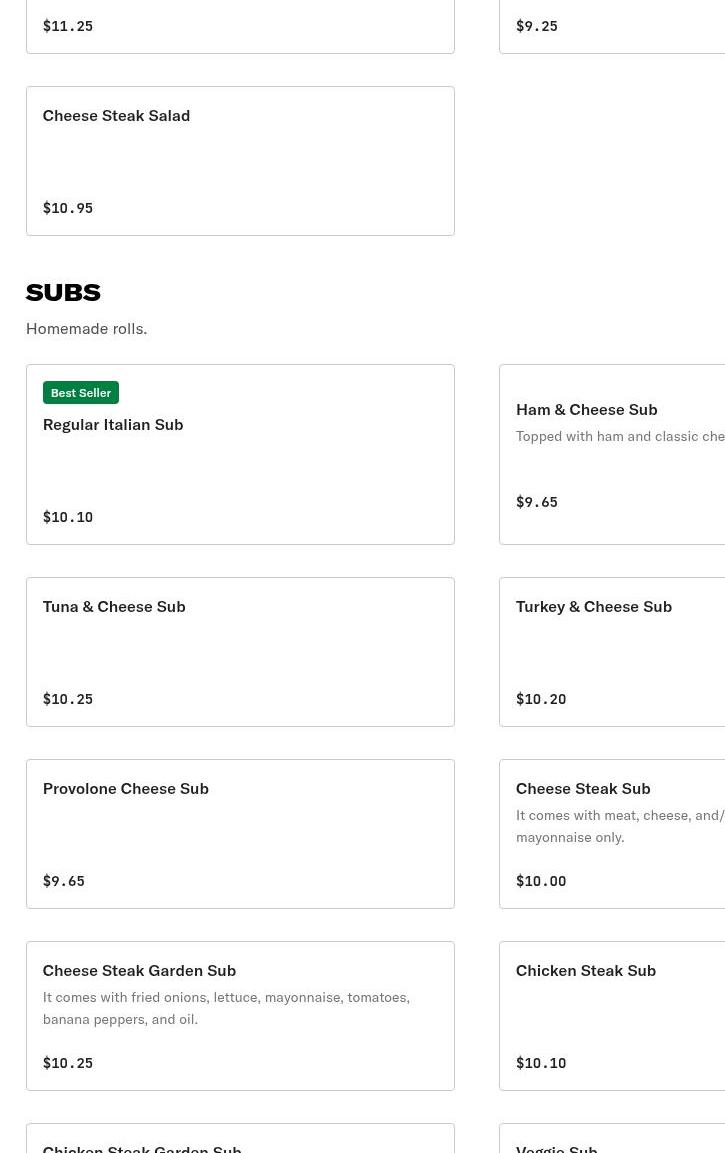Choose the Tuna & Cheese Sub
The height and width of the screenshot is (1153, 725).
pyautogui.click(x=240, y=651)
